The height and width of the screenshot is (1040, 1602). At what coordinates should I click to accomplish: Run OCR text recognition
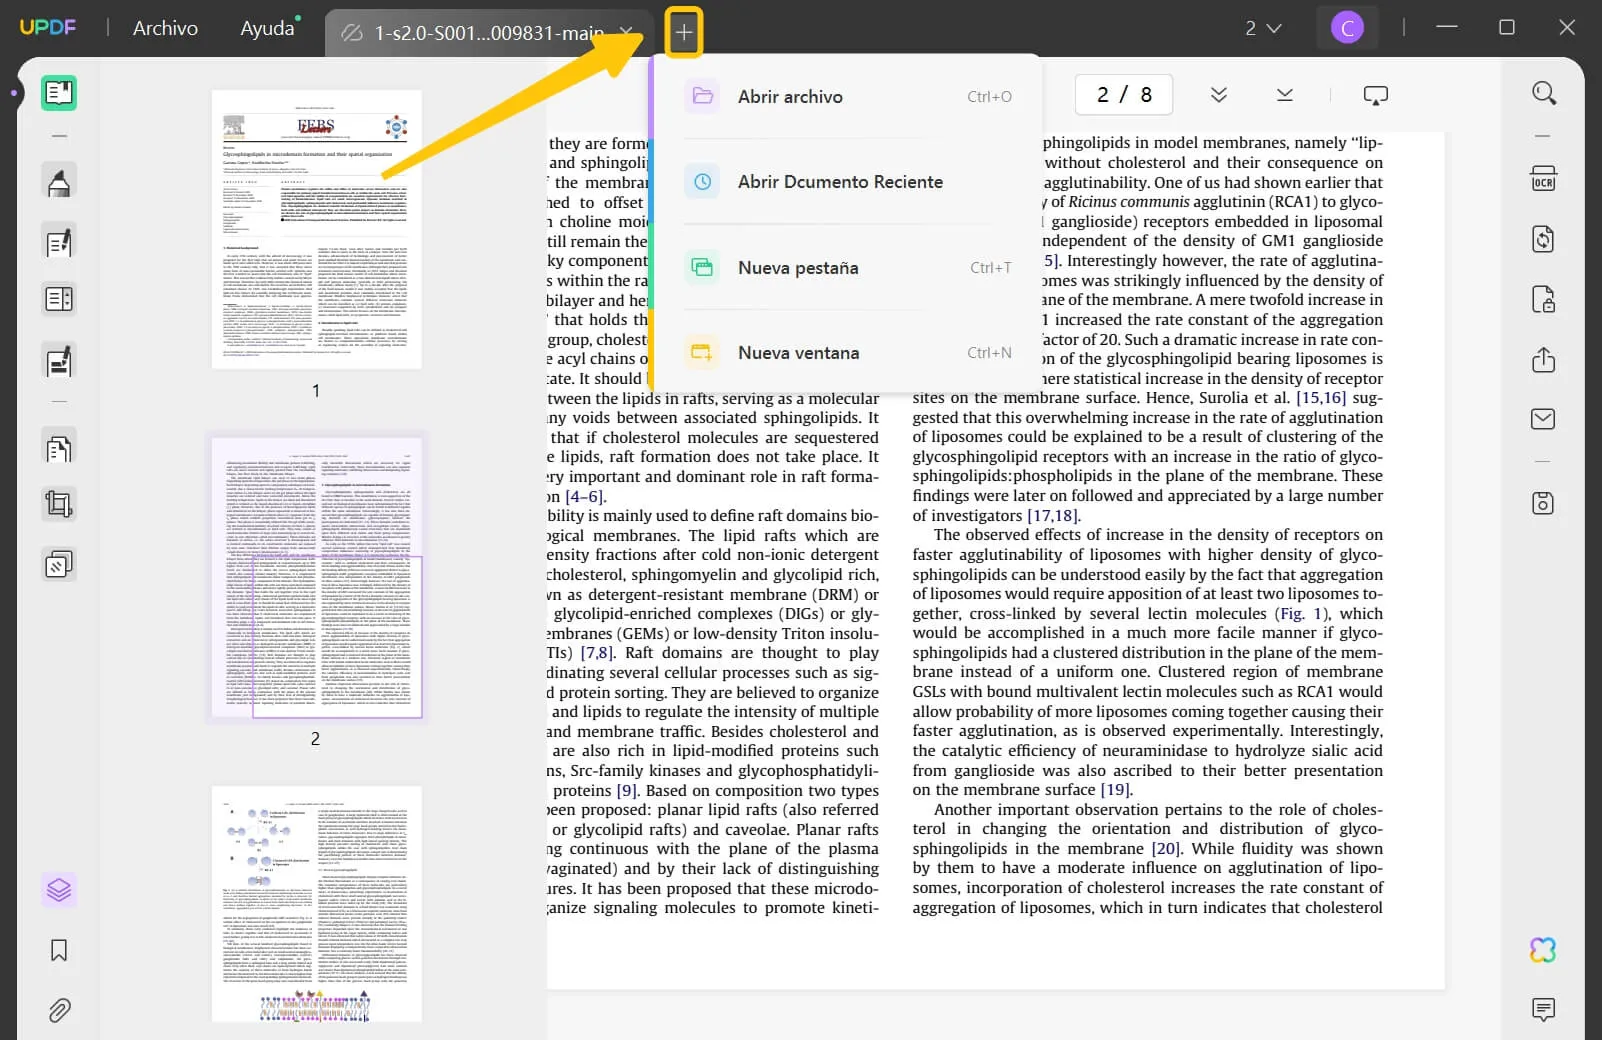click(x=1544, y=179)
